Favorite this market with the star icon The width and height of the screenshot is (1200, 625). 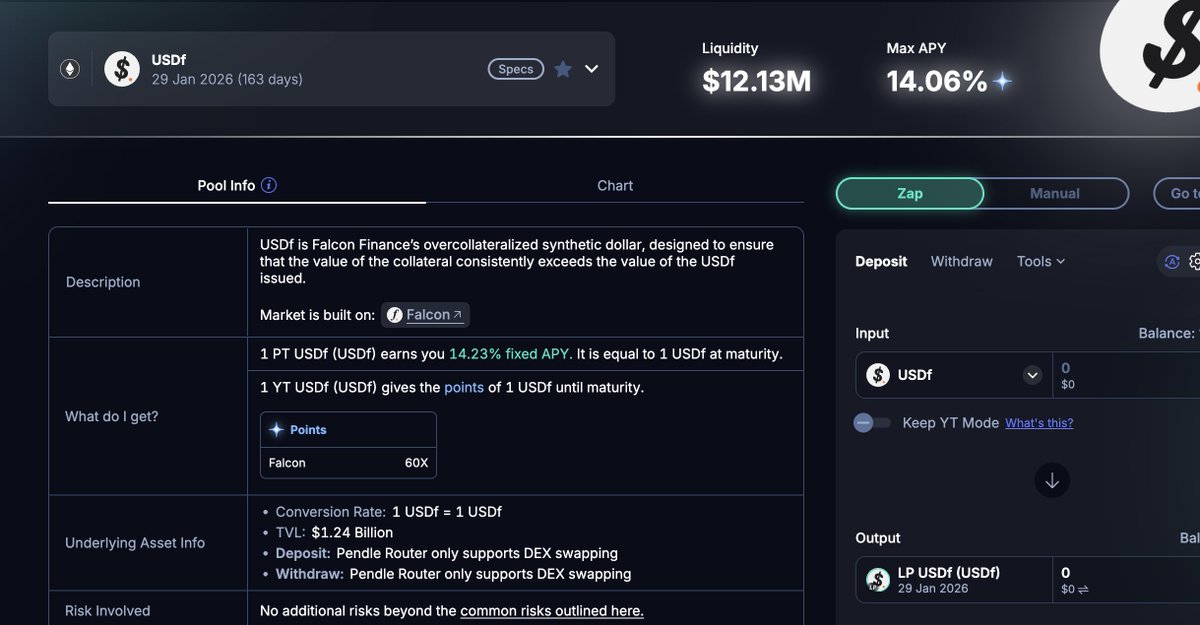click(563, 69)
